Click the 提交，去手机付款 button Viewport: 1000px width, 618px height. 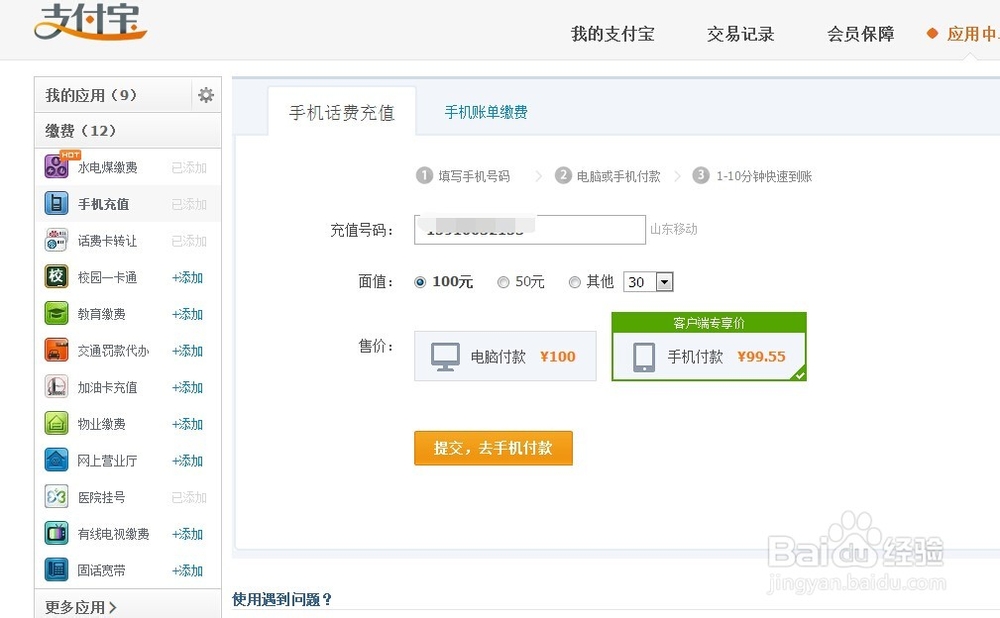pyautogui.click(x=493, y=448)
